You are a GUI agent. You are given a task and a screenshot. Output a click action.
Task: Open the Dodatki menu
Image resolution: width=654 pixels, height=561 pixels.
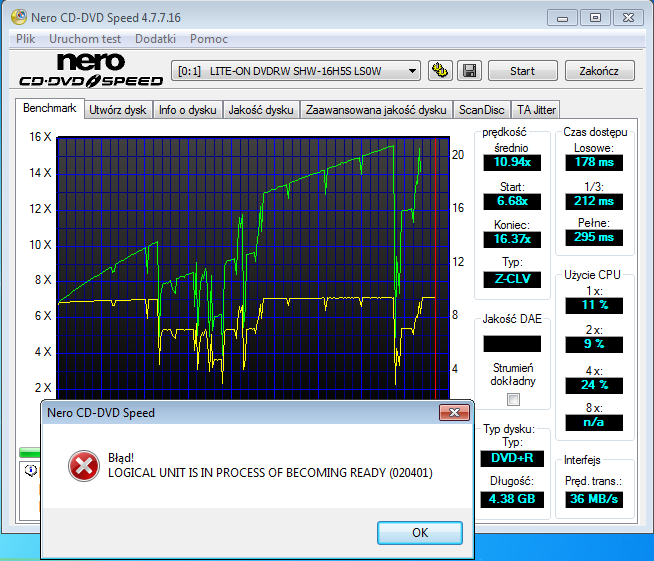coord(155,39)
